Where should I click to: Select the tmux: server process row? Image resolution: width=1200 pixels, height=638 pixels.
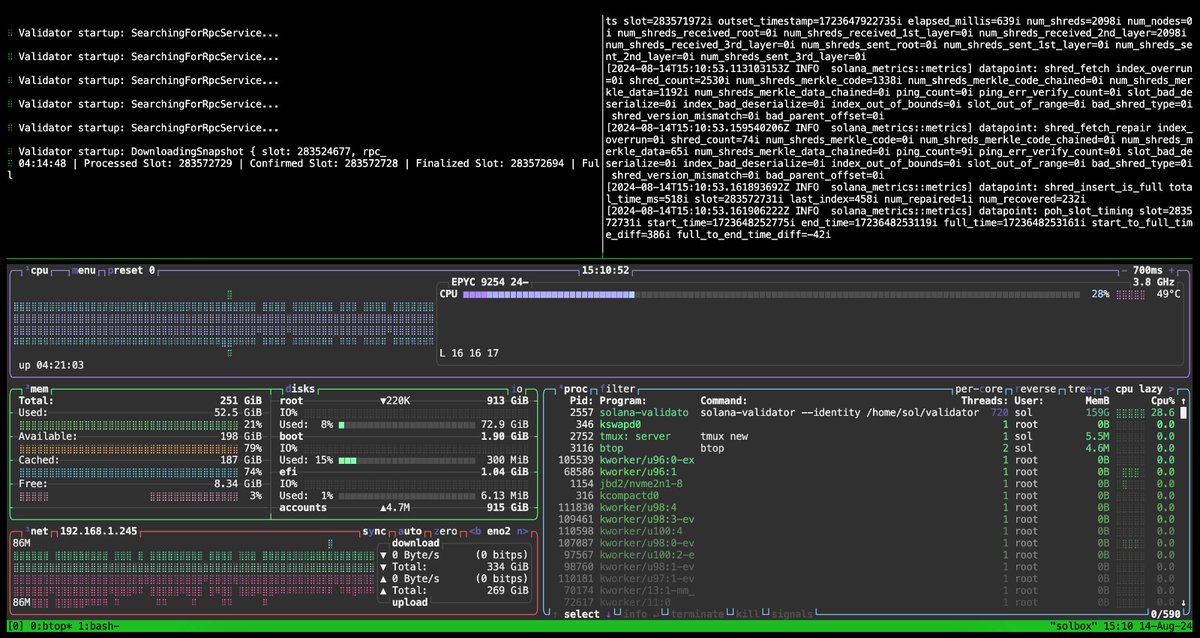point(861,436)
